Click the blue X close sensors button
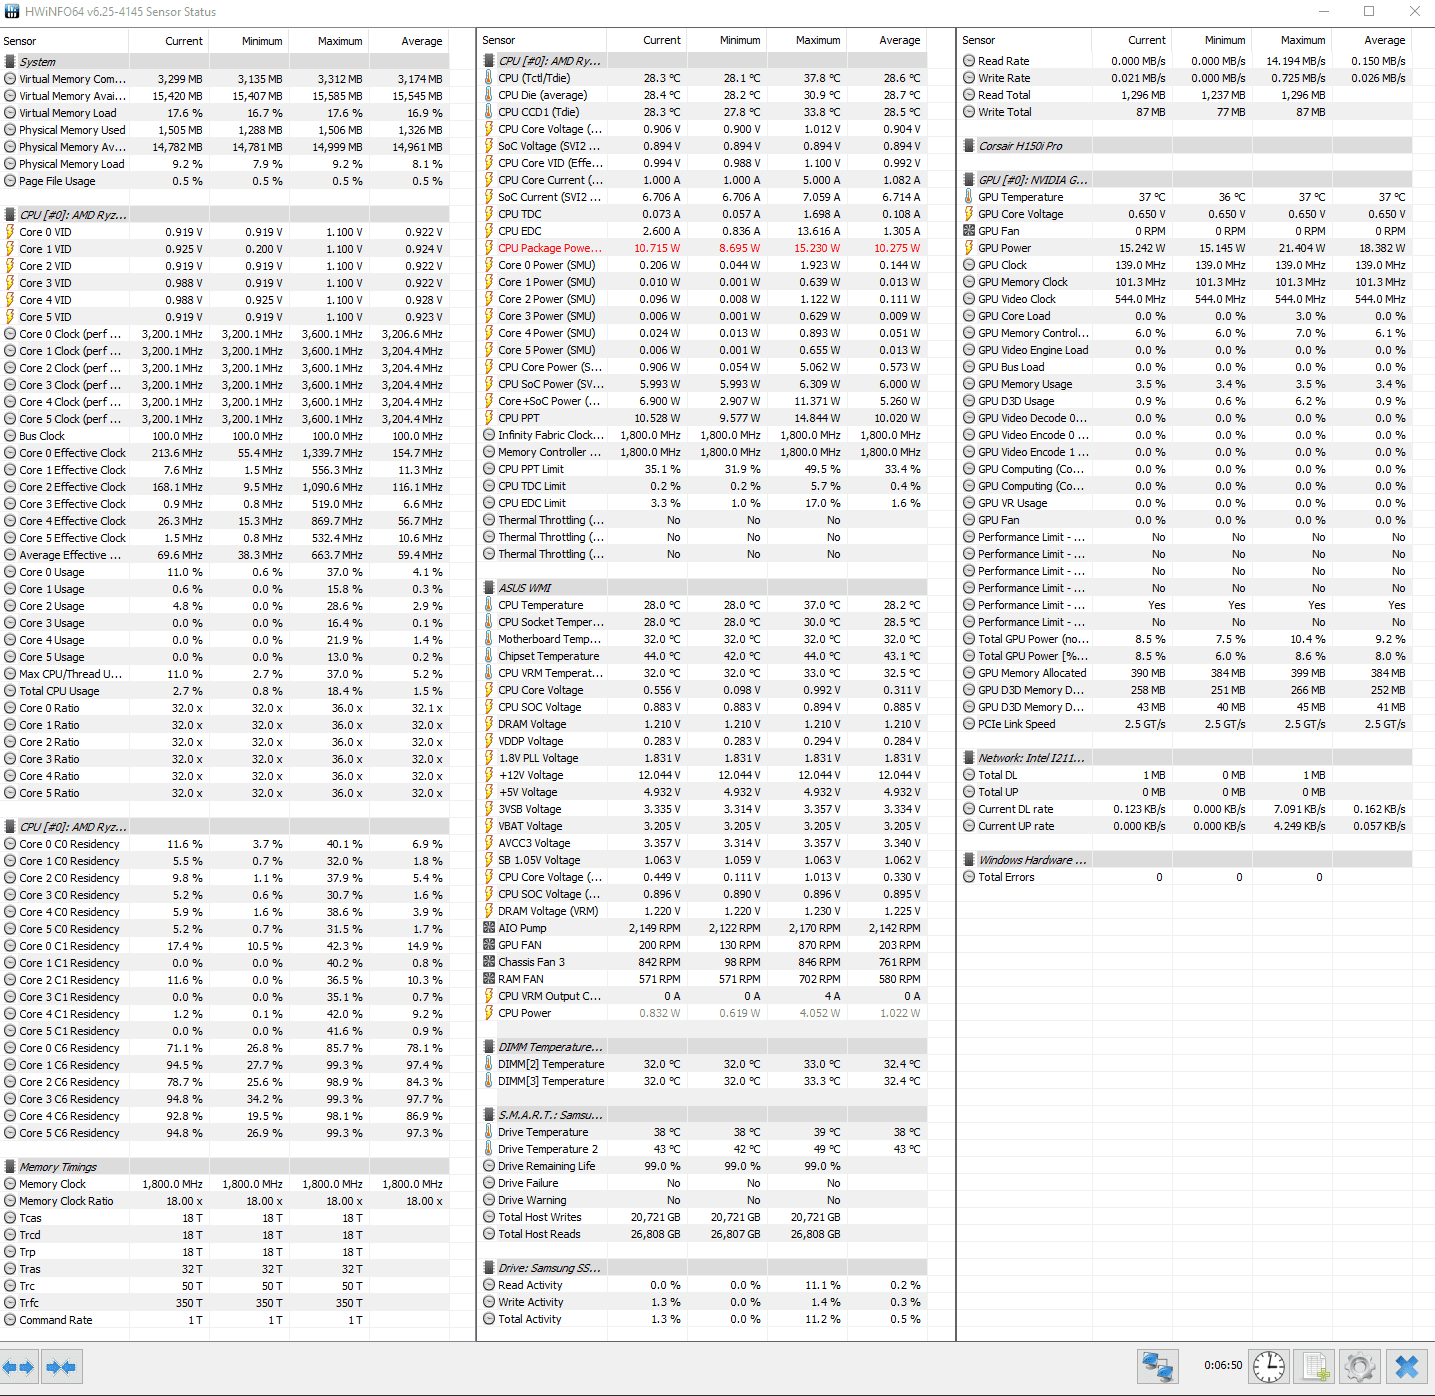The width and height of the screenshot is (1435, 1396). coord(1406,1366)
